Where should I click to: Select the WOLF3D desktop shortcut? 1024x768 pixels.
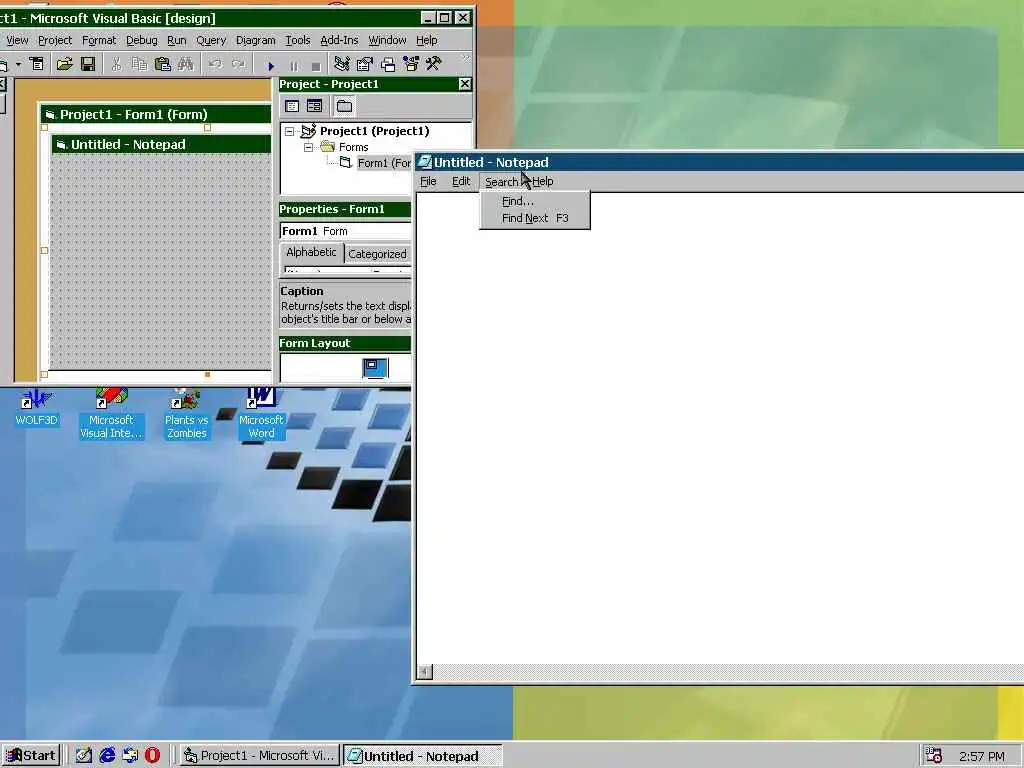(37, 408)
